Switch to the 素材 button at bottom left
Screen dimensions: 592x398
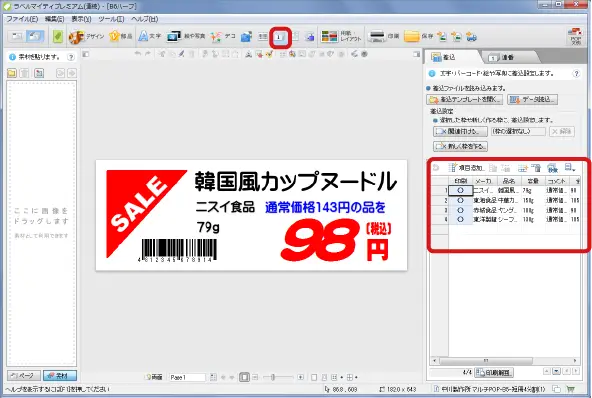pyautogui.click(x=60, y=376)
